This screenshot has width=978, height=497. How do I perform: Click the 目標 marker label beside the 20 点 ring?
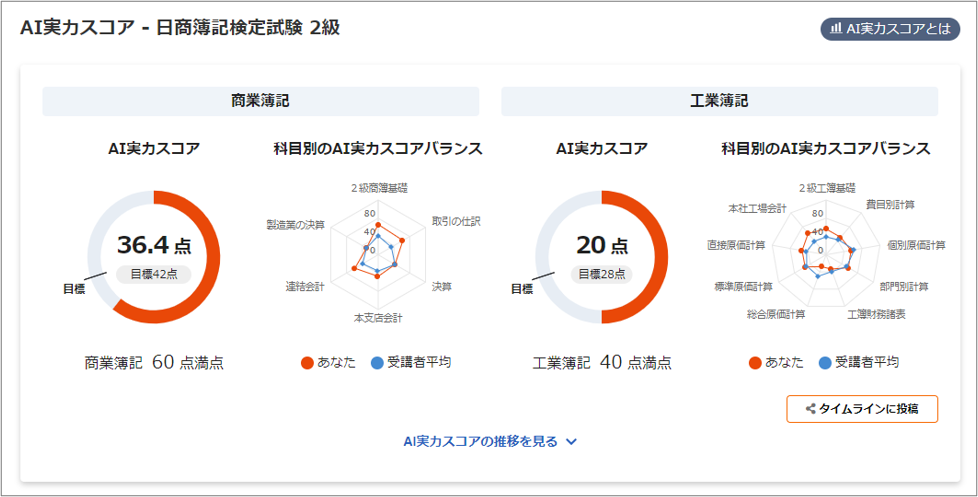[x=522, y=289]
